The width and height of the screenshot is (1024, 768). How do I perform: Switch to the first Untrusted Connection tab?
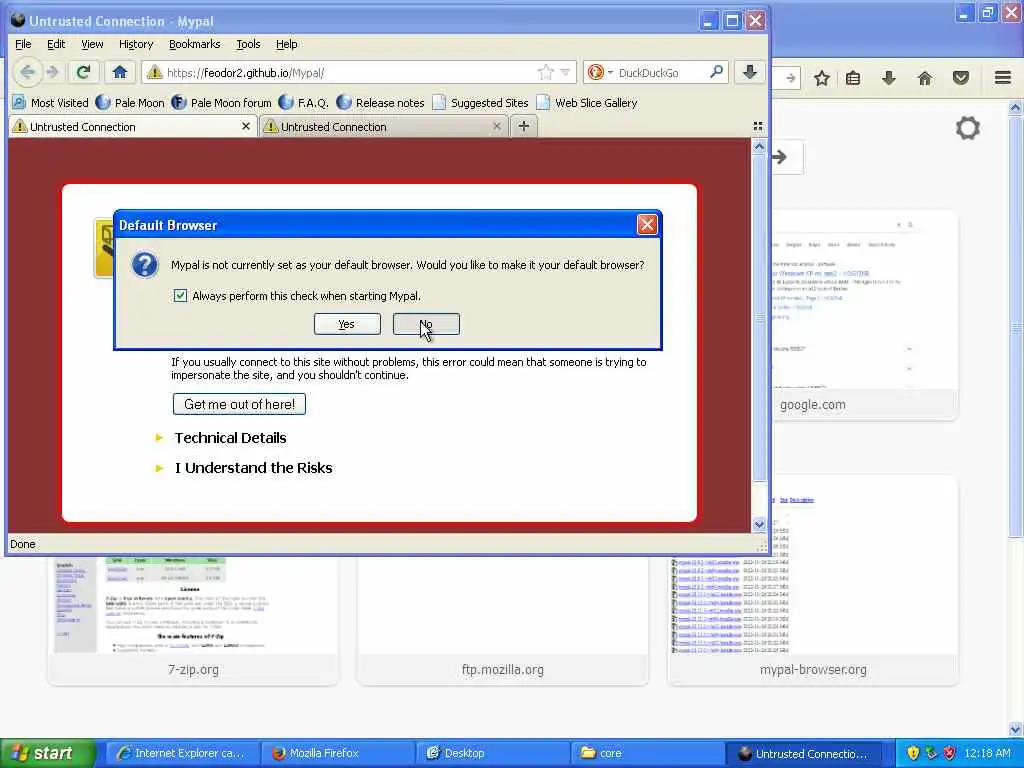coord(131,127)
